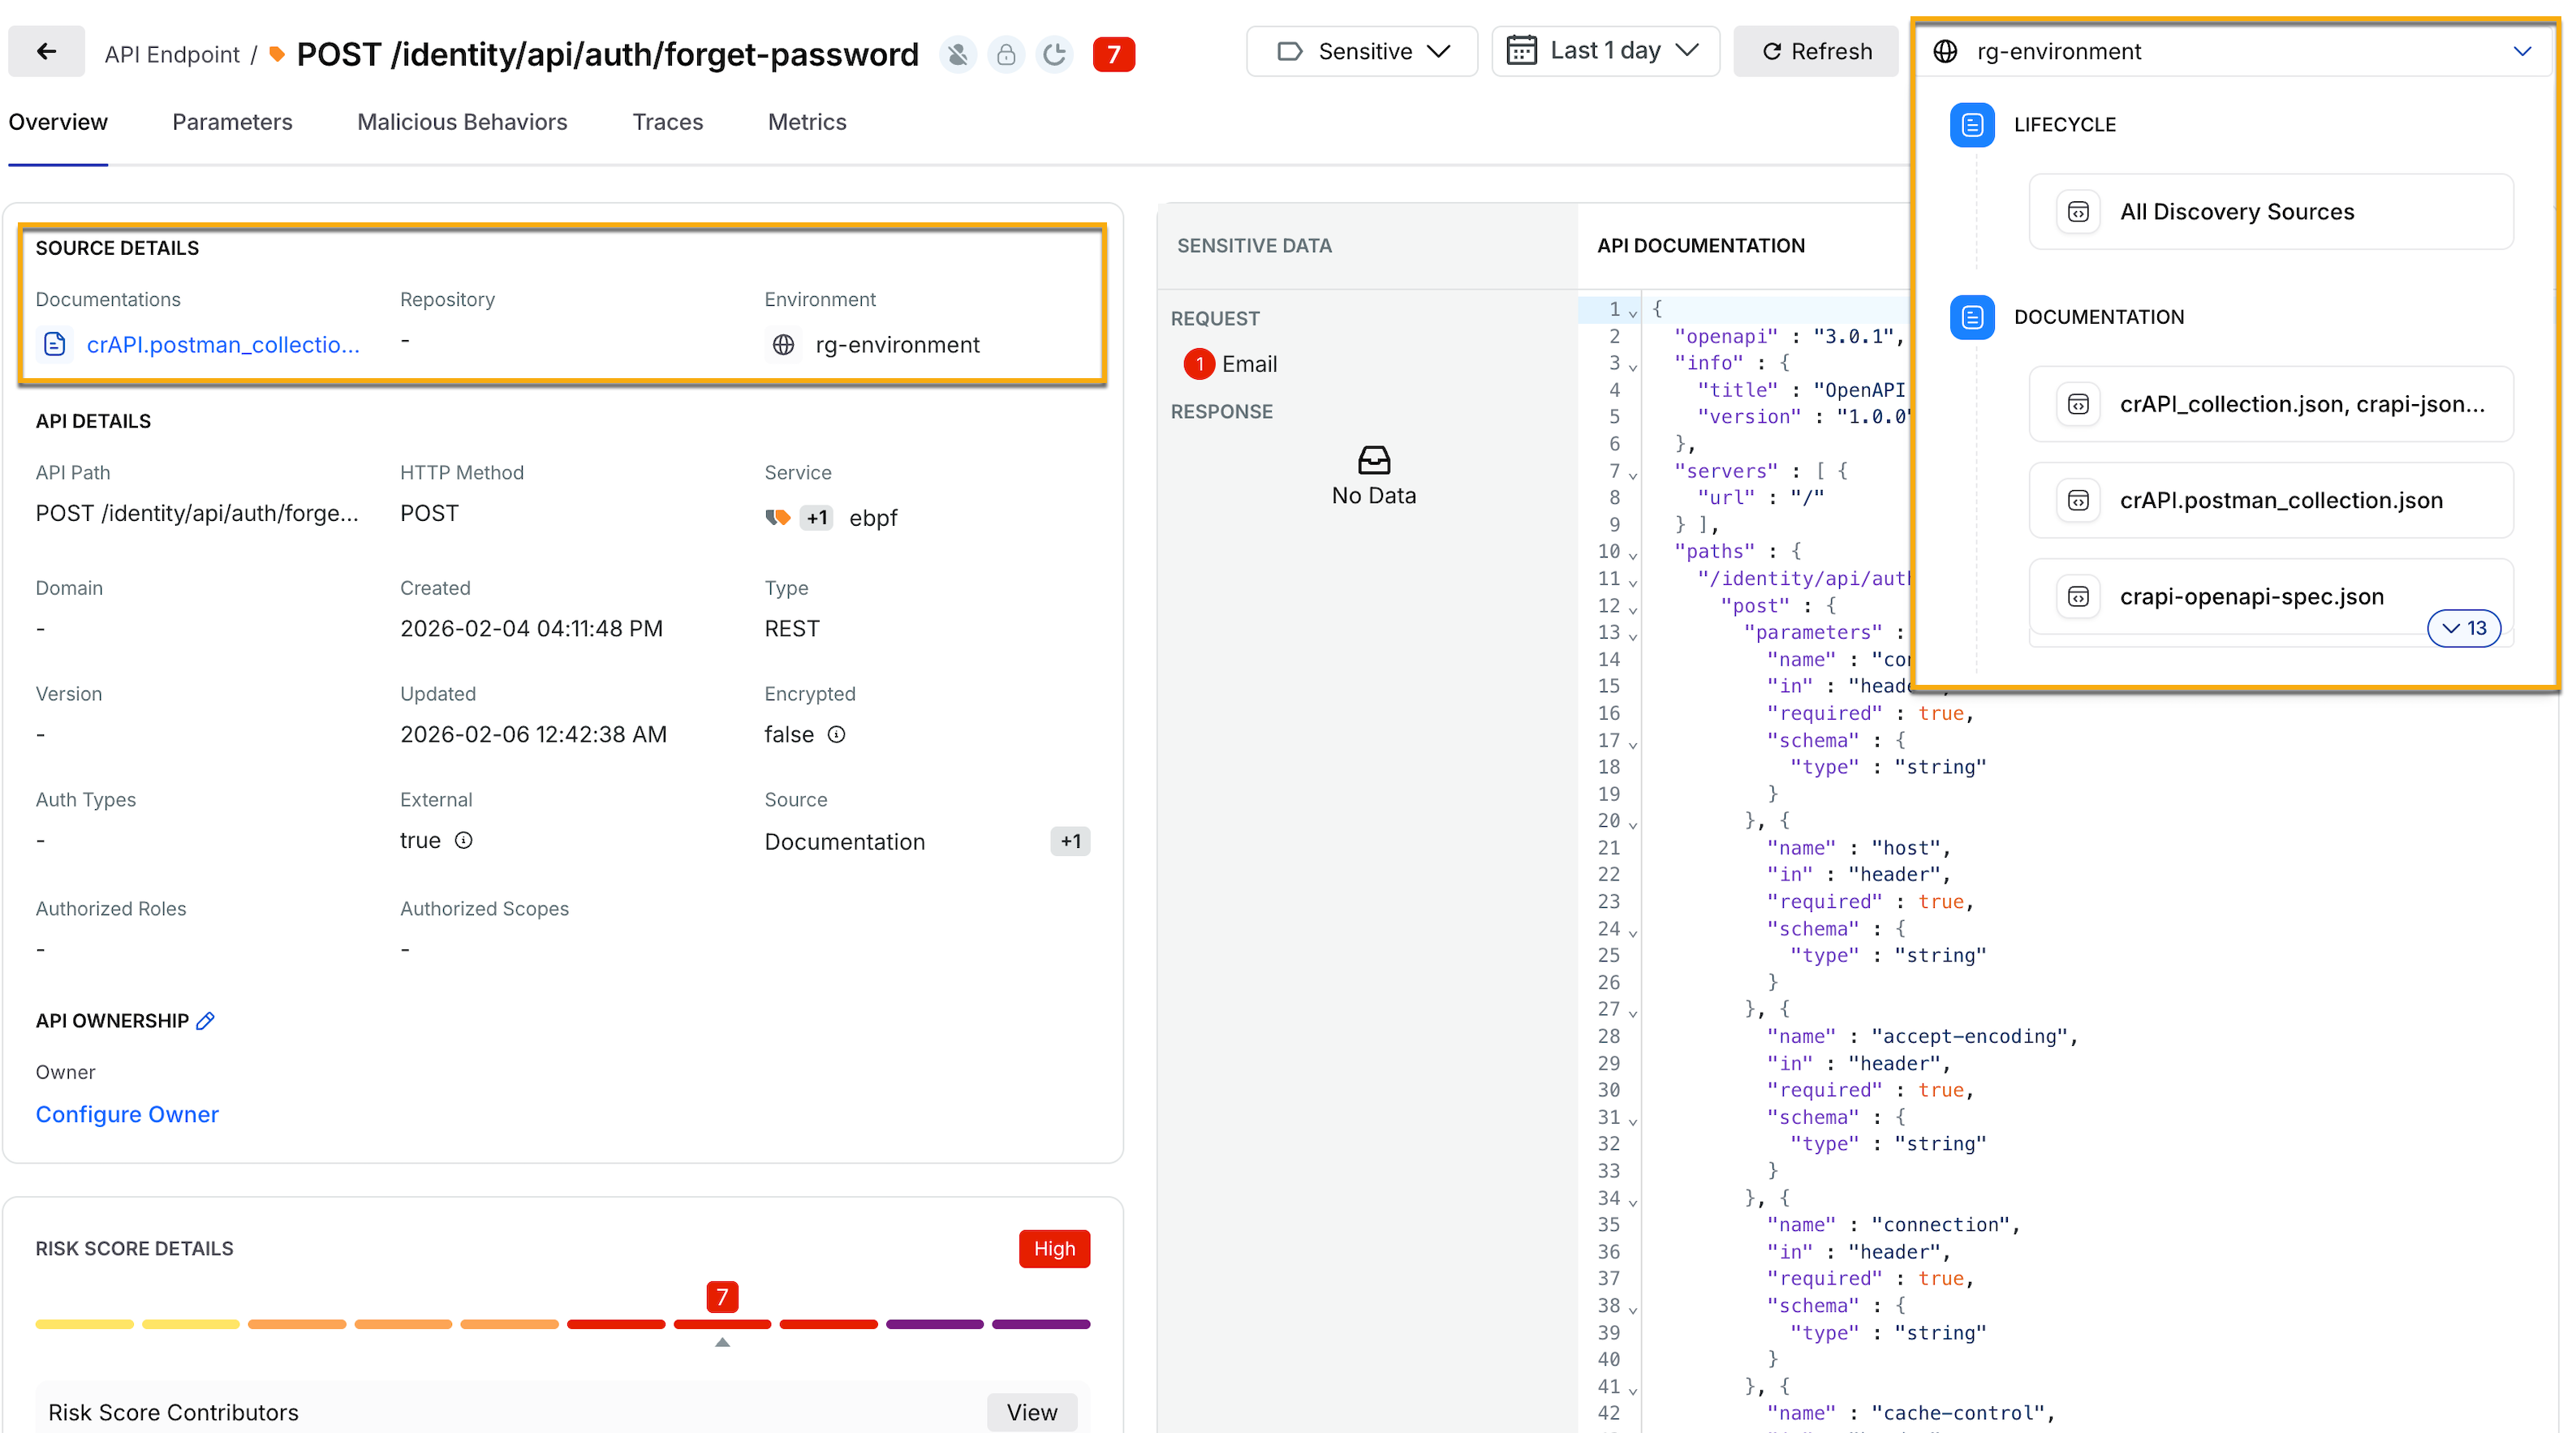Open the Metrics tab
2576x1433 pixels.
pos(807,122)
